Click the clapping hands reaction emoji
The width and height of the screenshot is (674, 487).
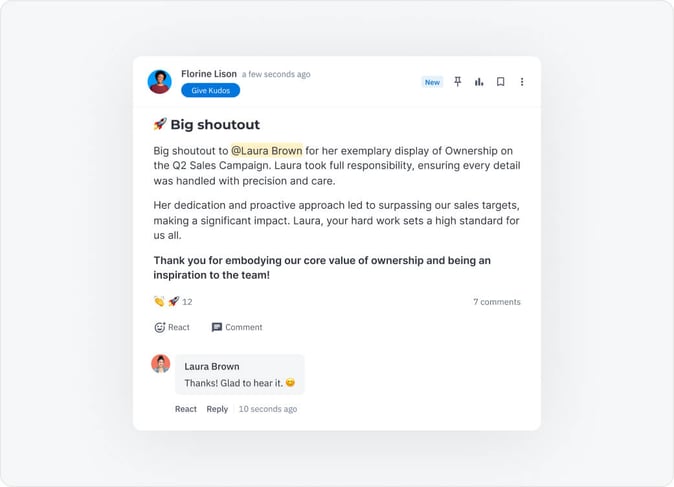pos(159,301)
